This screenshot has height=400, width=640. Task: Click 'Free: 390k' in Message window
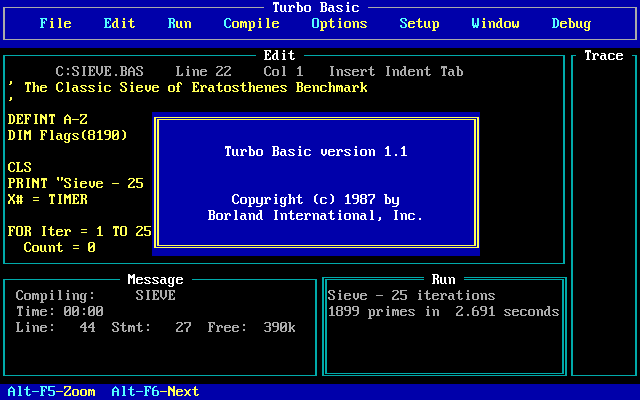(251, 327)
